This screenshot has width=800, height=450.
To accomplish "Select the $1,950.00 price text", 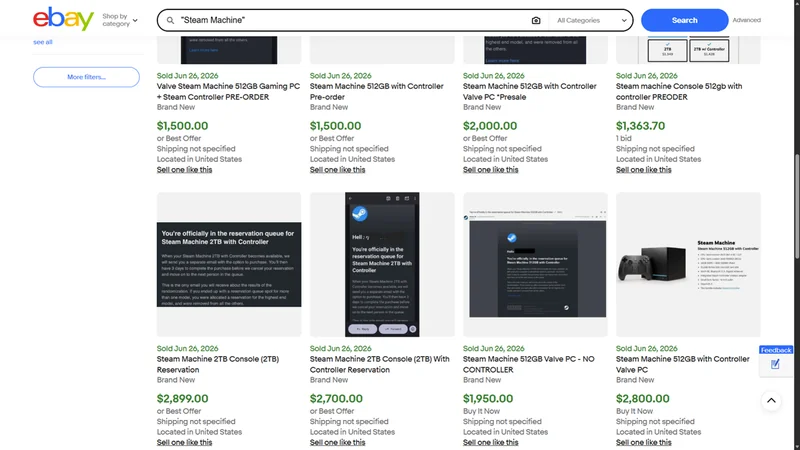I will coord(488,398).
